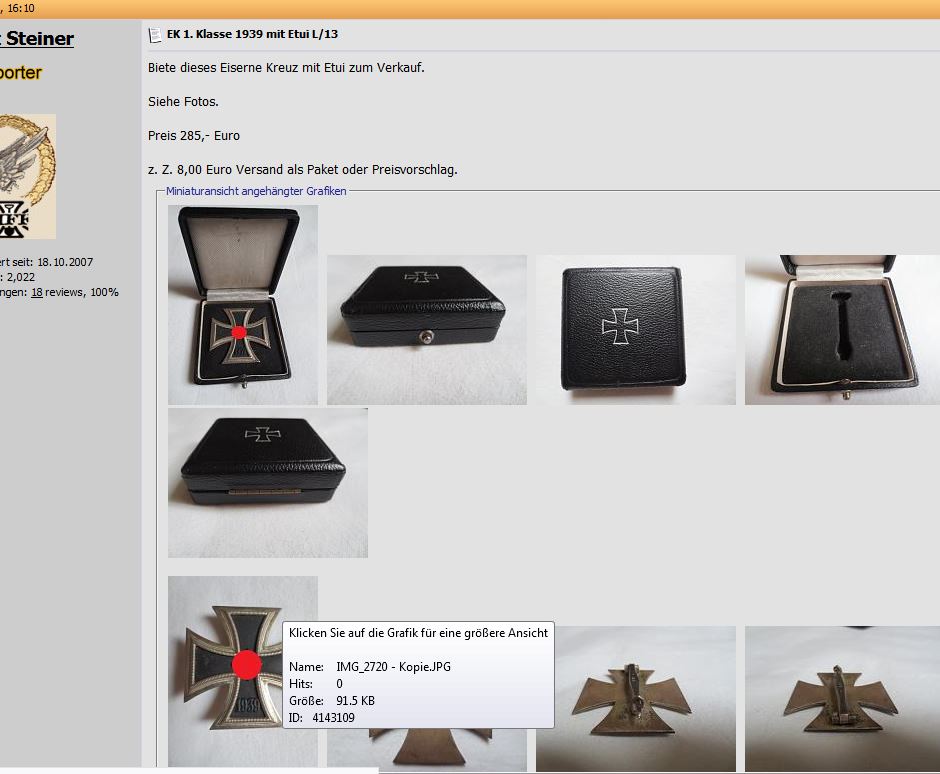Open the Steiner username profile link
Screen dimensions: 940x774
point(37,39)
